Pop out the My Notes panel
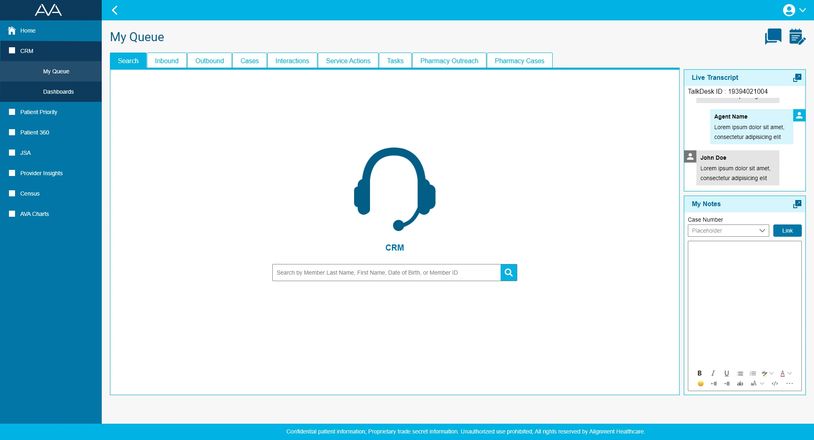 (x=797, y=204)
